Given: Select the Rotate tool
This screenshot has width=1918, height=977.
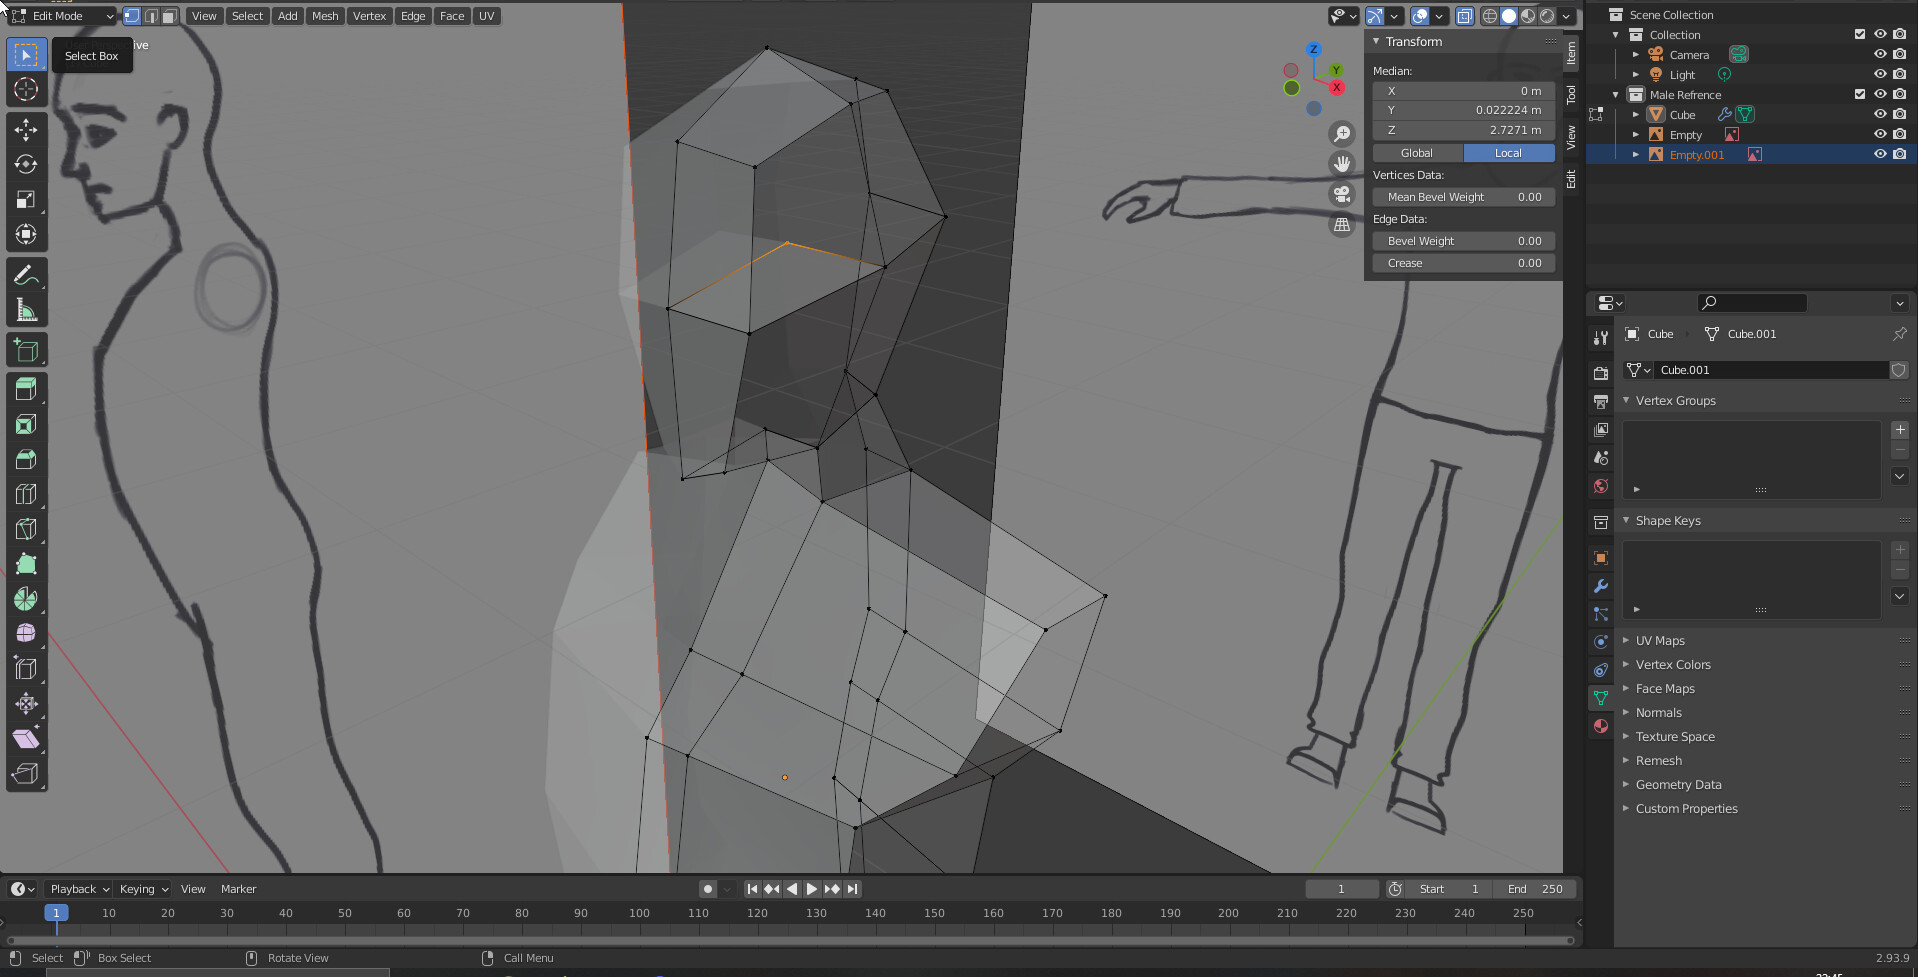Looking at the screenshot, I should click(x=26, y=164).
